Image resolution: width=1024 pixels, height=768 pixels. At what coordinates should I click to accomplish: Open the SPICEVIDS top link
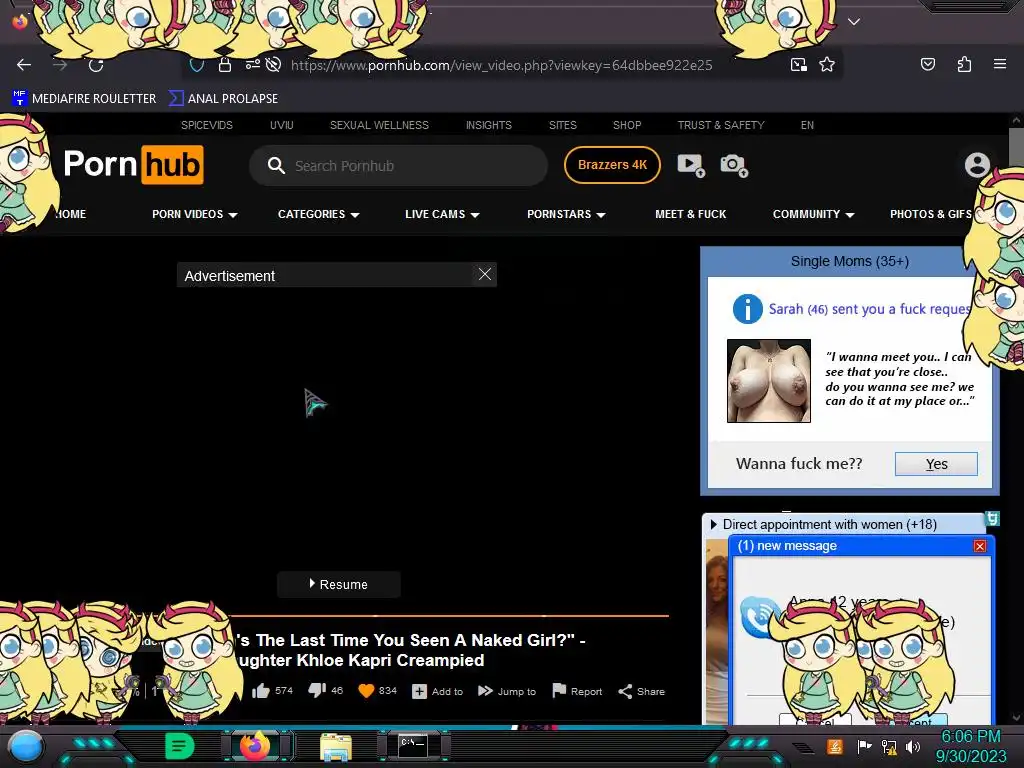coord(206,125)
